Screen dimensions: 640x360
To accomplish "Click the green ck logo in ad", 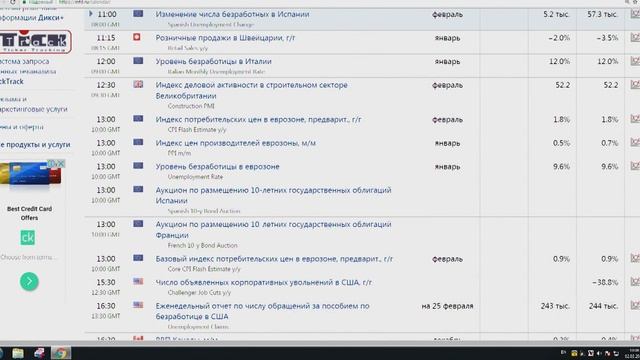I will click(x=28, y=238).
